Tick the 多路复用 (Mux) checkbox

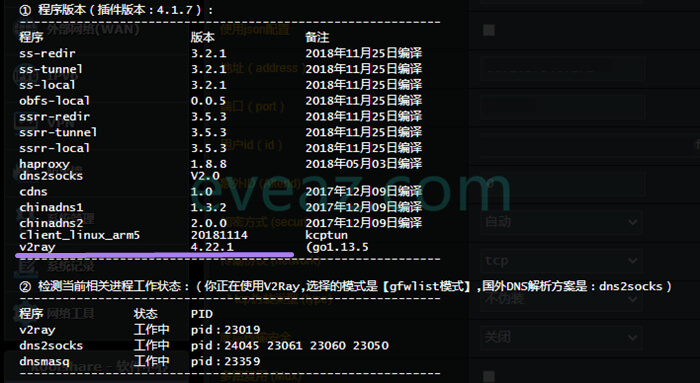tap(489, 376)
